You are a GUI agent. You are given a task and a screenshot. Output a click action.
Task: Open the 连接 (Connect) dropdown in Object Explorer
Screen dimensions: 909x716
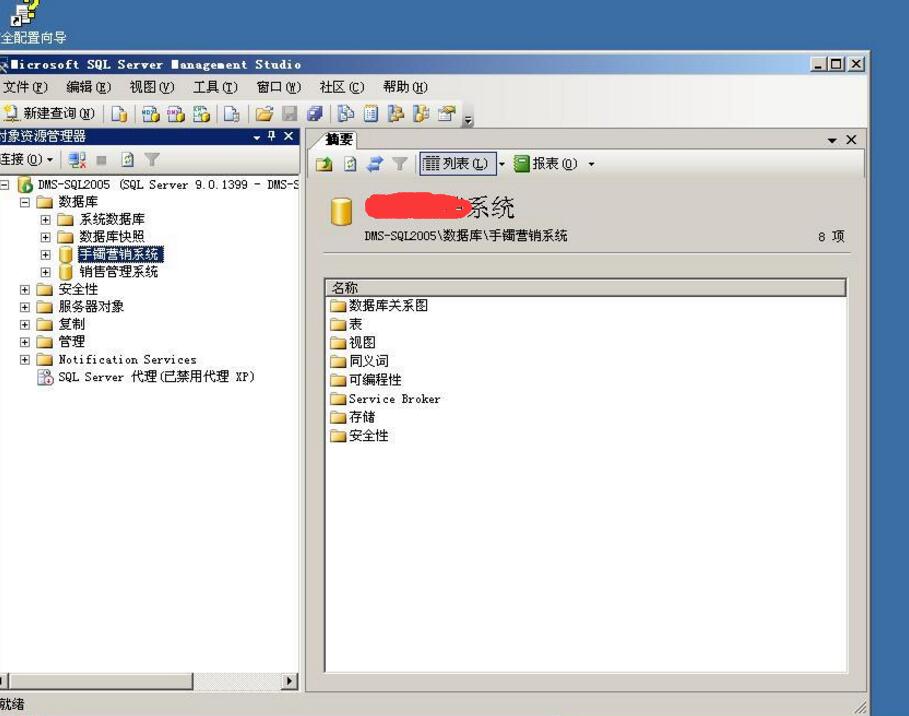27,159
